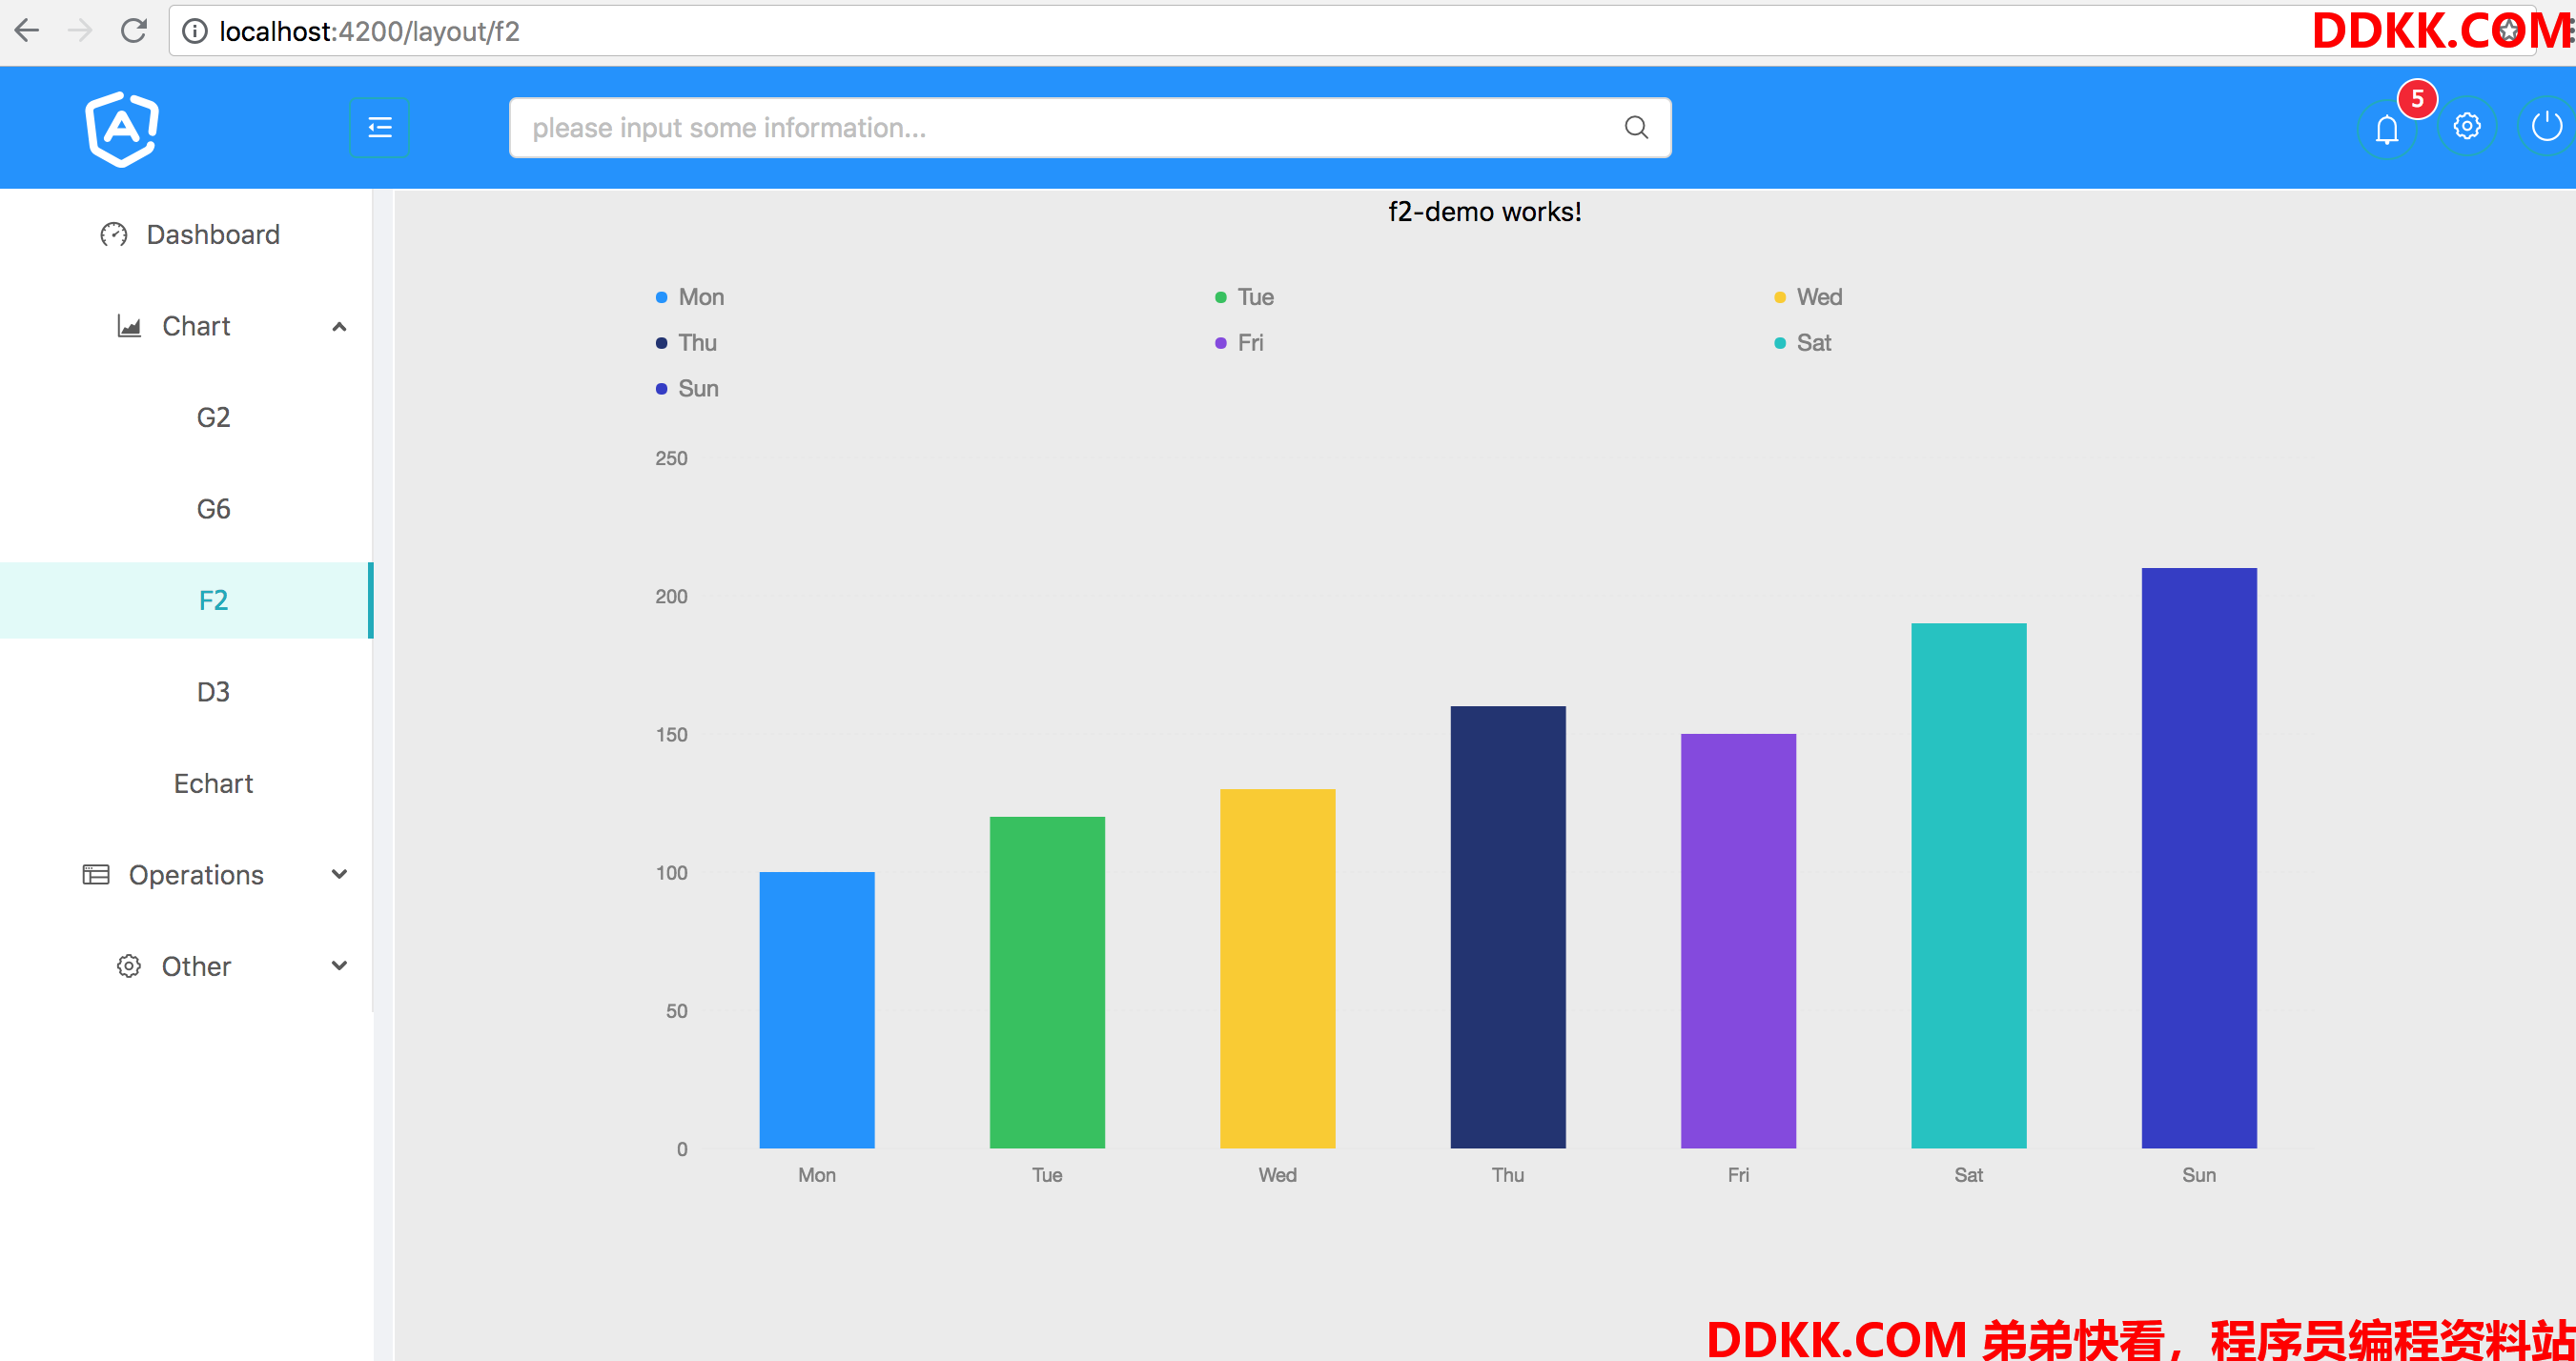This screenshot has height=1361, width=2576.
Task: Click the blue Mon bar
Action: point(817,1010)
